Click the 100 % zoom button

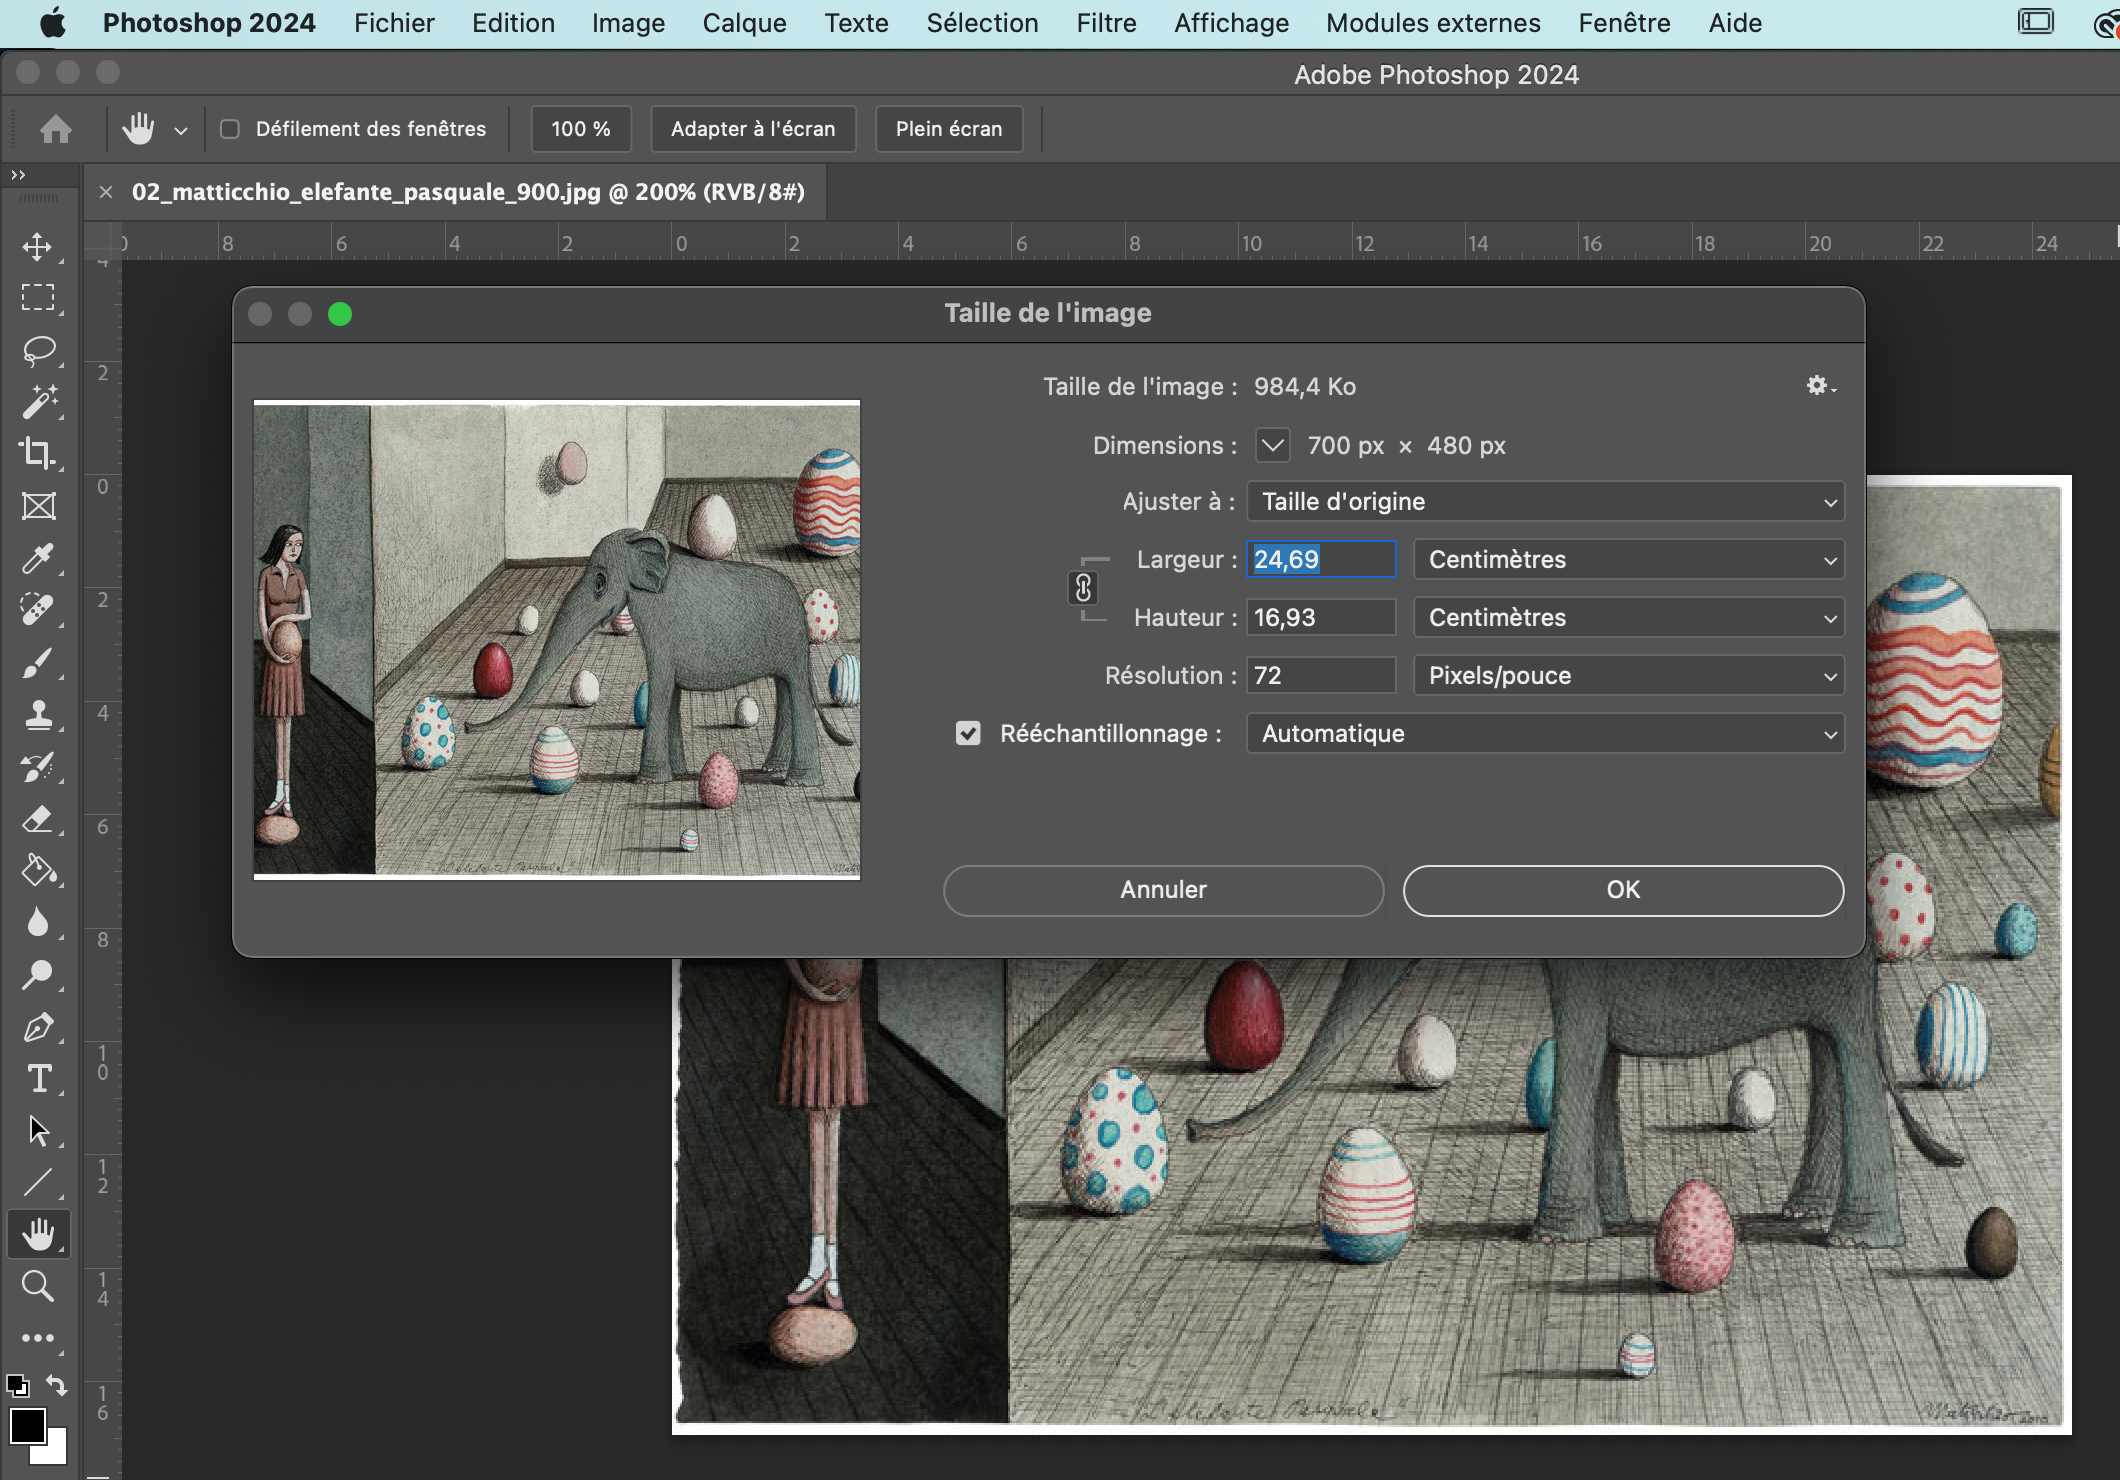pos(580,129)
